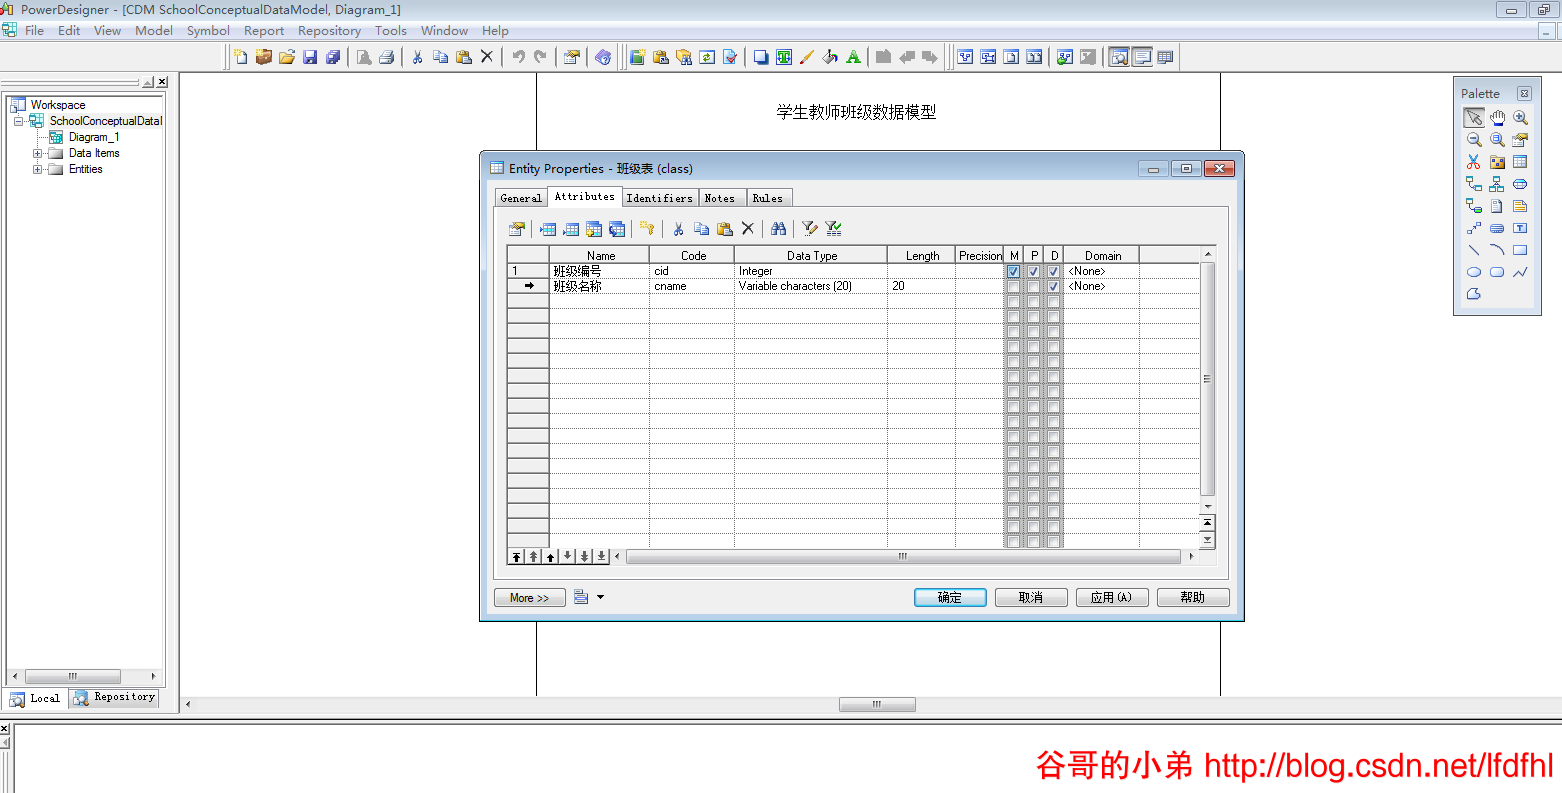Expand the Data Items tree node
Viewport: 1562px width, 793px height.
pyautogui.click(x=37, y=153)
